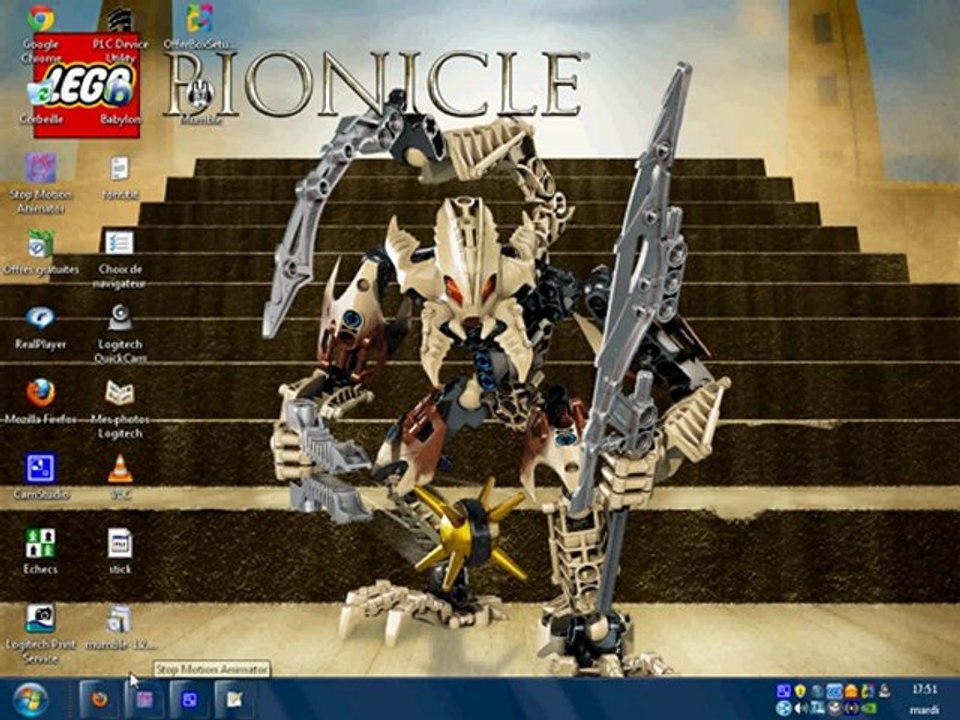The width and height of the screenshot is (960, 720).
Task: Open the Logitech QuickCam shortcut
Action: coord(120,334)
